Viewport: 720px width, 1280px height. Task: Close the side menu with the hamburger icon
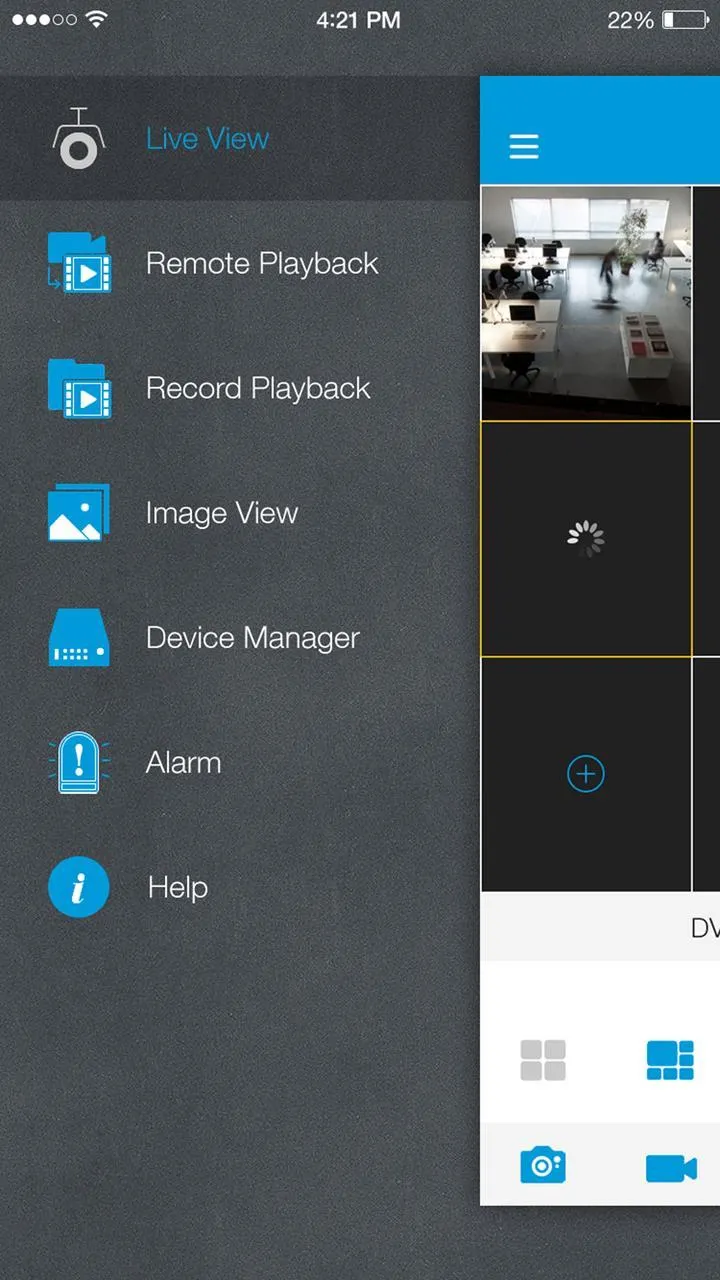[x=524, y=146]
